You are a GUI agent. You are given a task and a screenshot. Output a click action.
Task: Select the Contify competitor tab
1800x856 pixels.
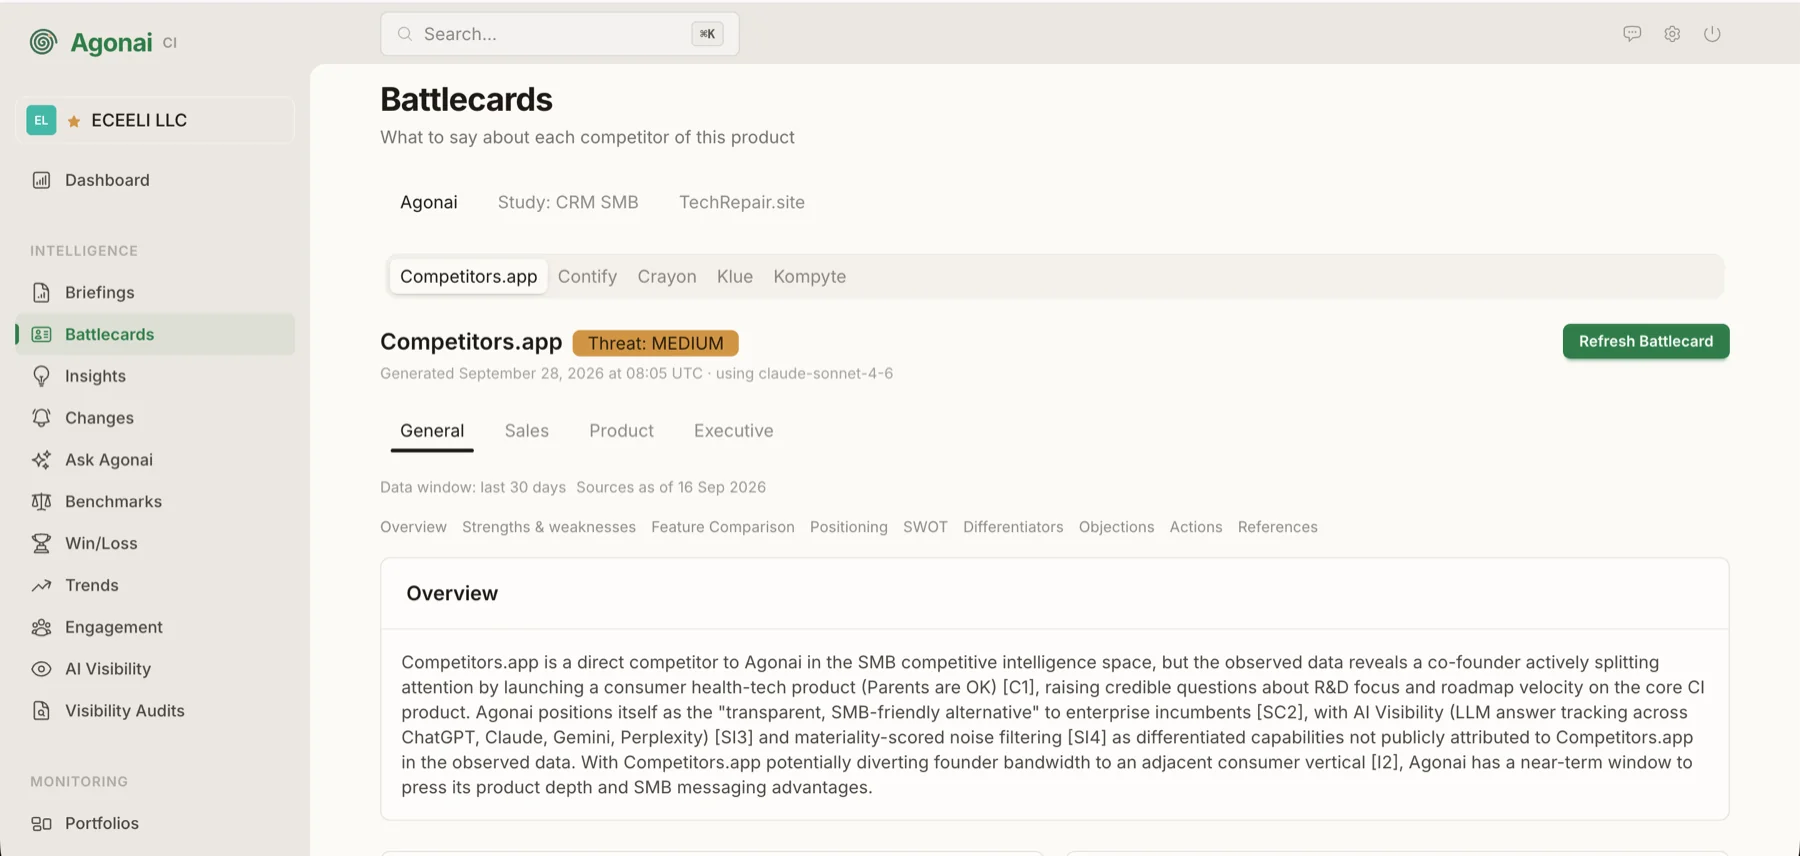587,276
